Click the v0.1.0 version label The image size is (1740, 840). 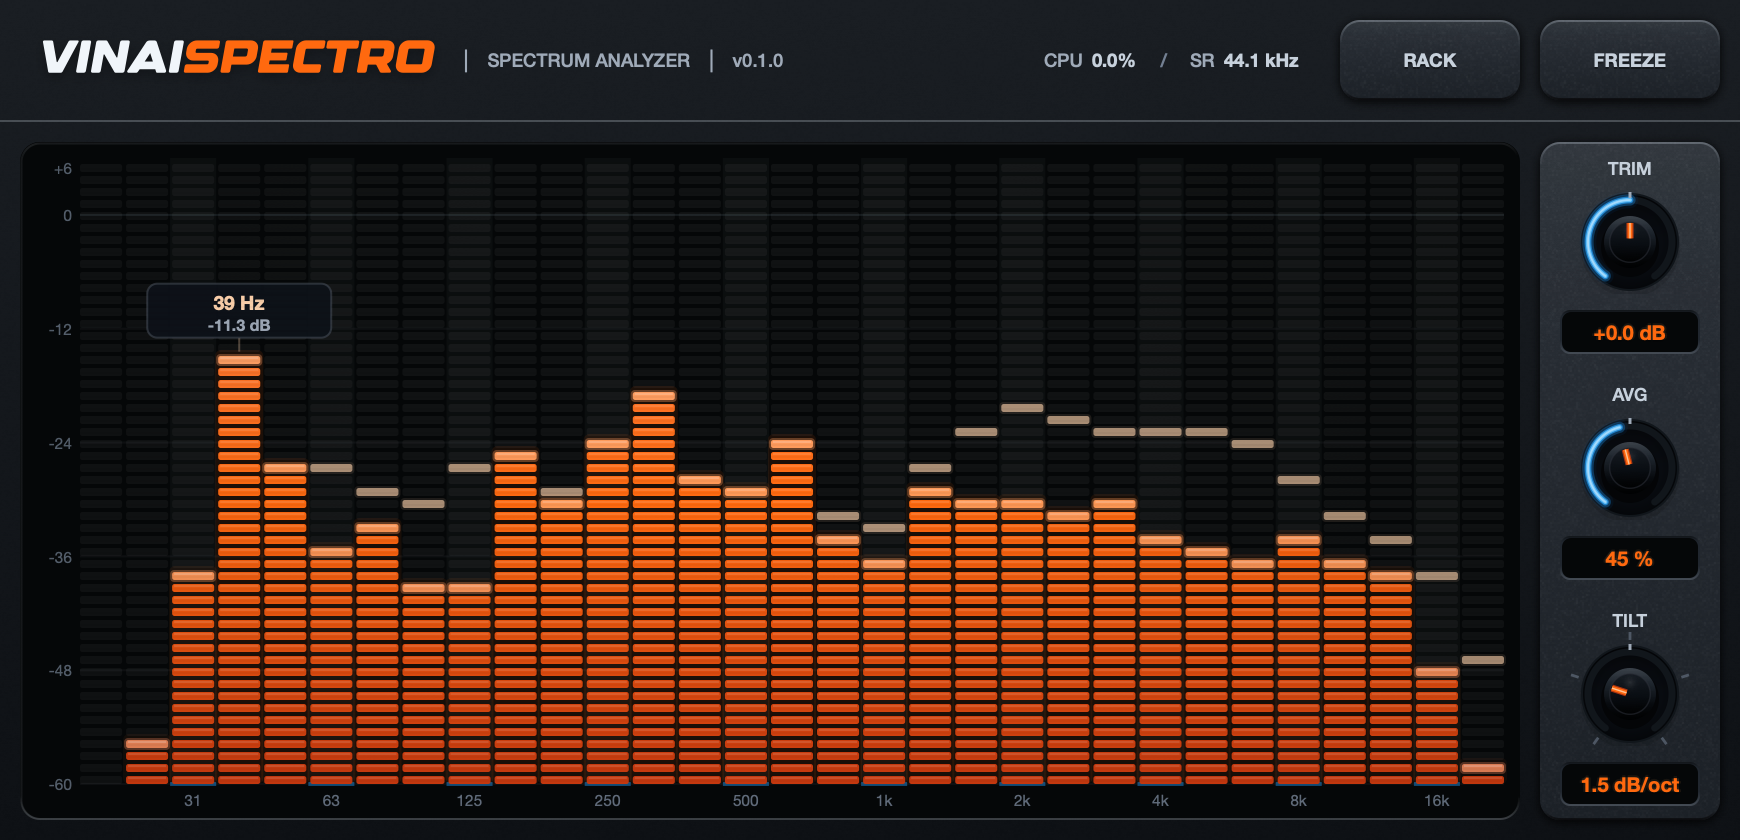tap(757, 61)
